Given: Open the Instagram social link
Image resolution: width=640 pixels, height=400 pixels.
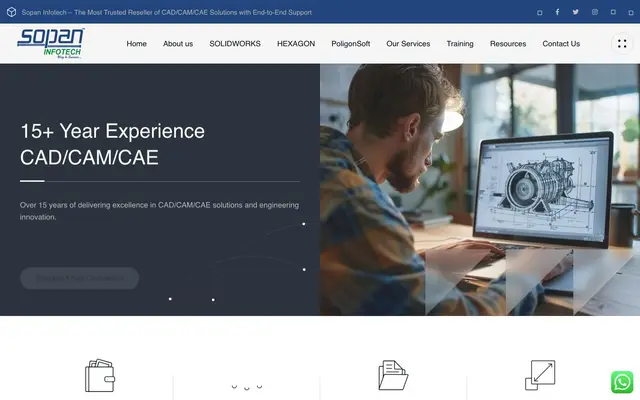Looking at the screenshot, I should 595,12.
